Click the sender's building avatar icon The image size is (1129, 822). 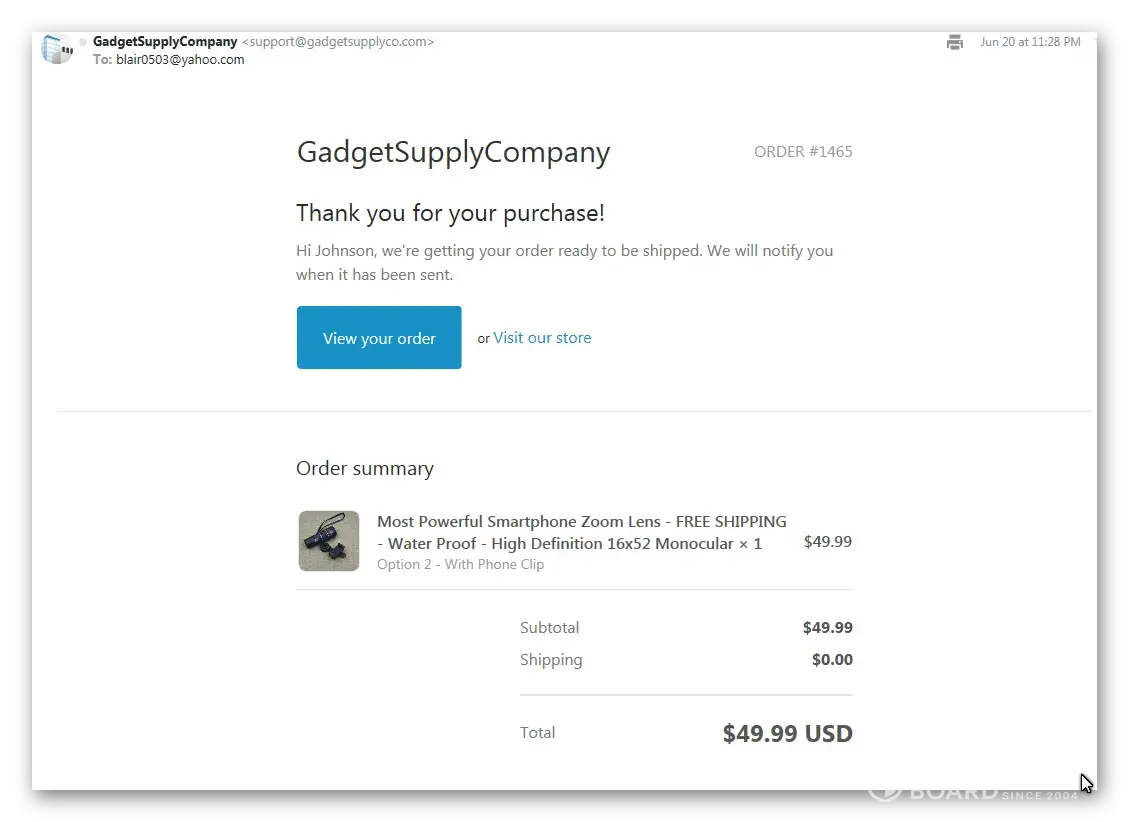tap(57, 49)
